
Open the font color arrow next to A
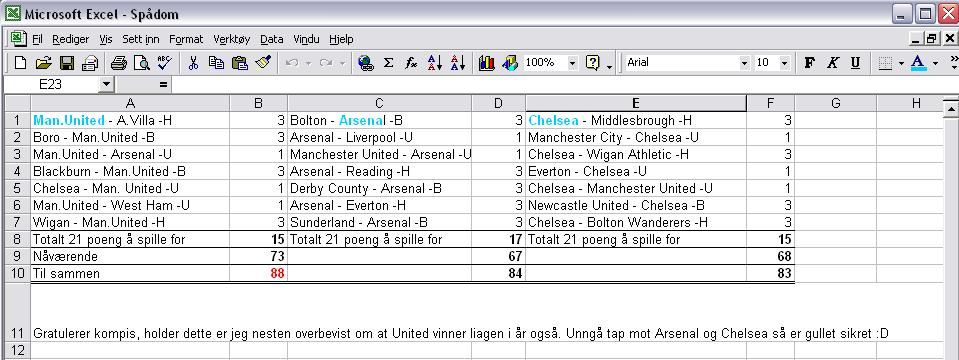pos(935,62)
